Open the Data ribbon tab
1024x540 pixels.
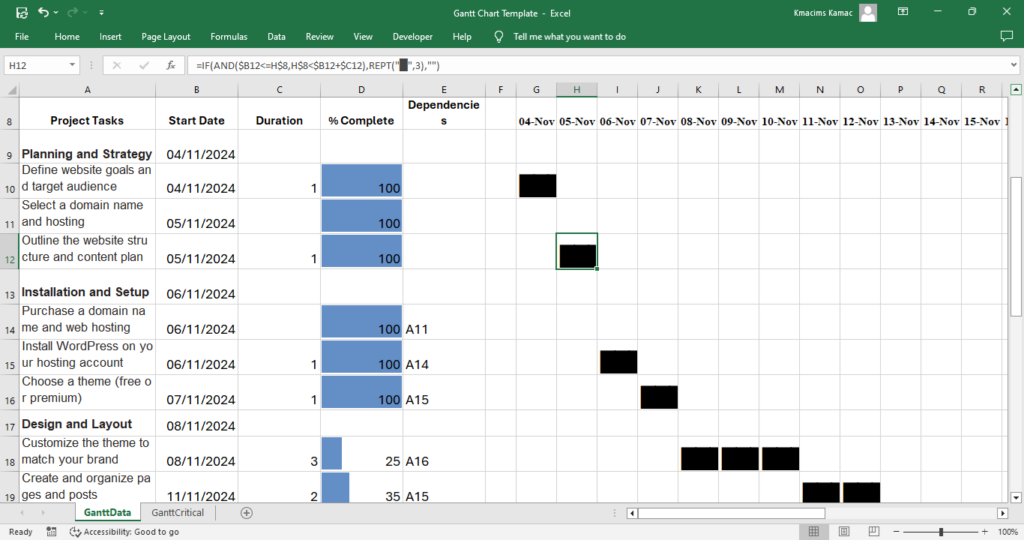276,37
